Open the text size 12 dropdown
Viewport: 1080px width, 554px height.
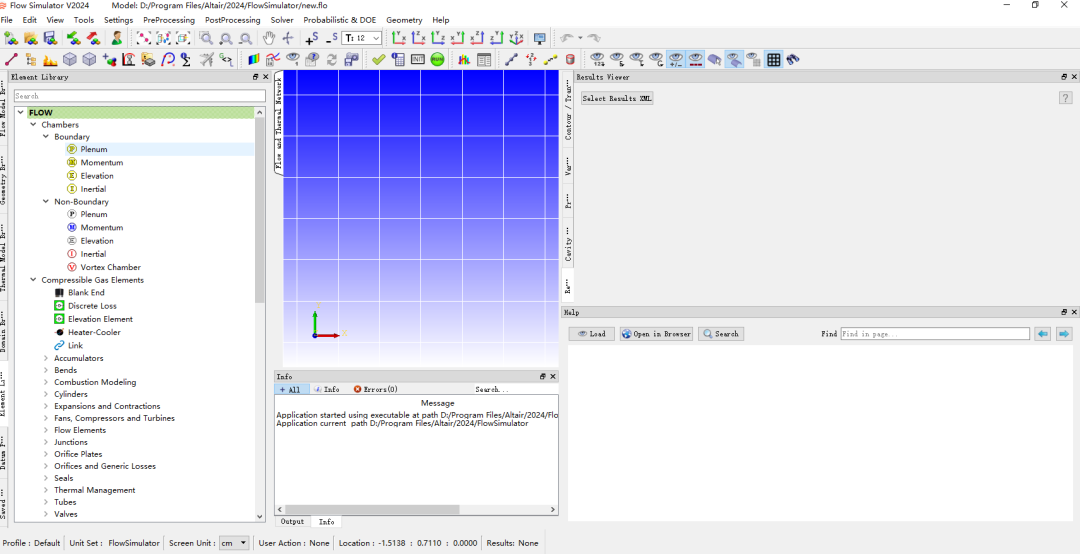(362, 39)
